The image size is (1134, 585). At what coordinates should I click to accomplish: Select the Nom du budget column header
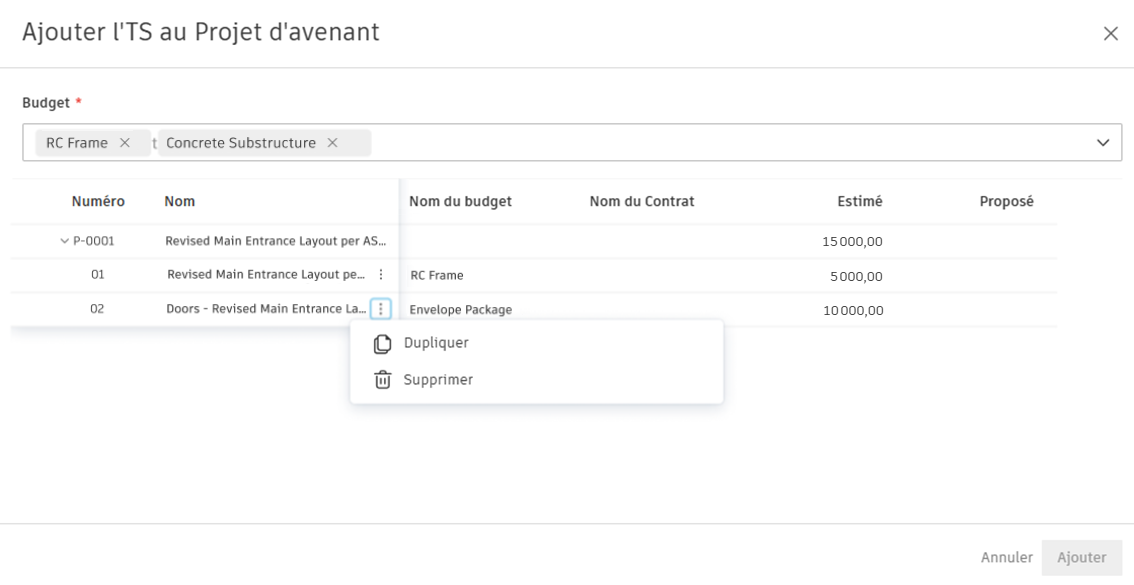460,202
